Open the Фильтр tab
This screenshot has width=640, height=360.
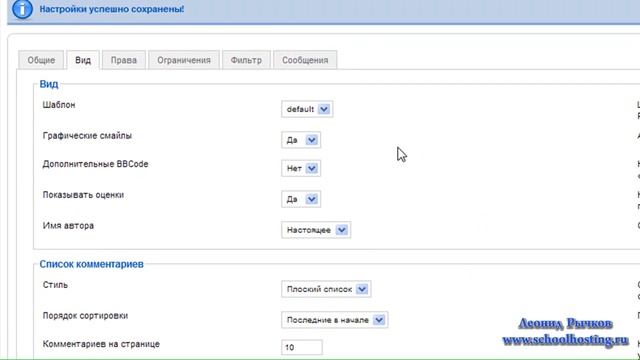246,60
